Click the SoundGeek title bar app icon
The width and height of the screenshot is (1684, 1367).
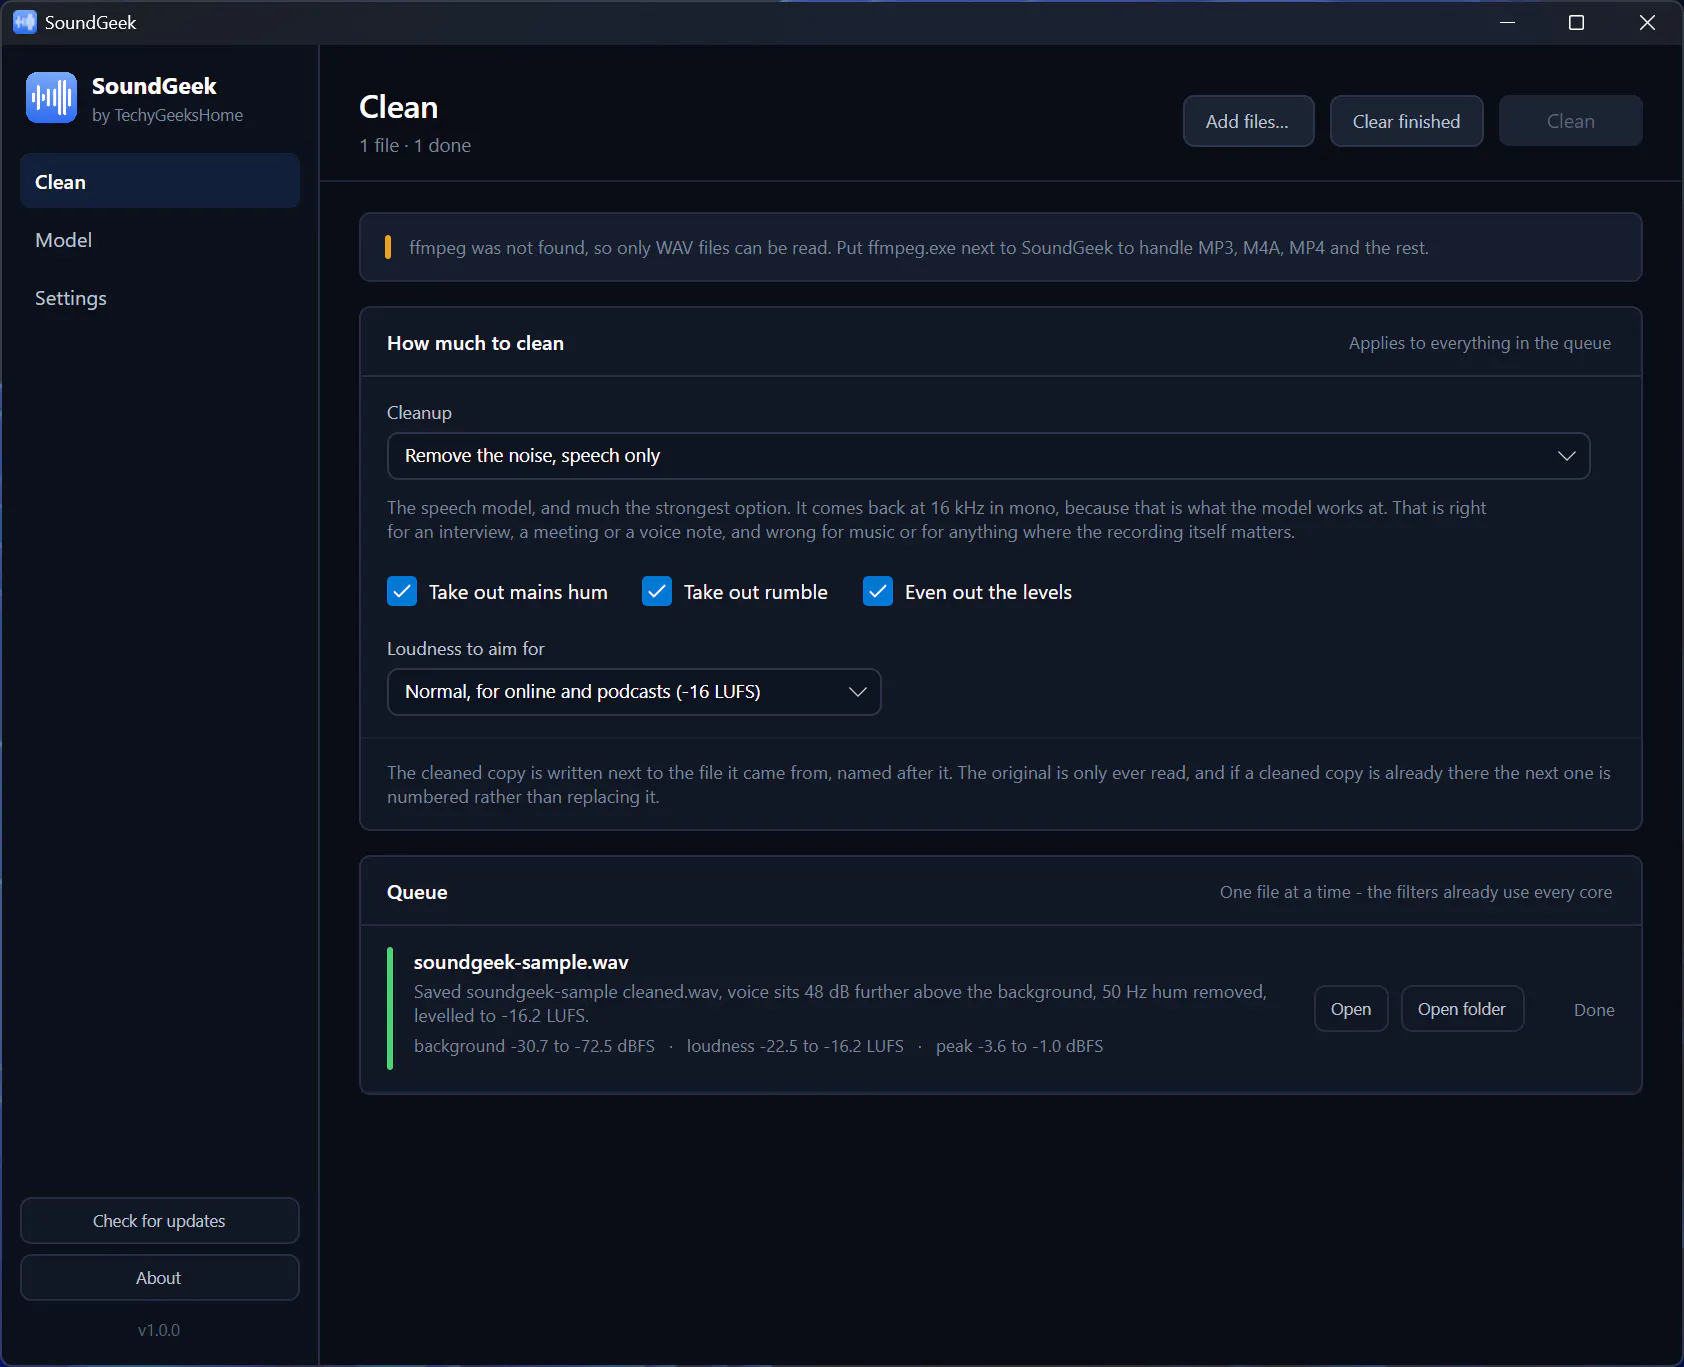pyautogui.click(x=25, y=22)
